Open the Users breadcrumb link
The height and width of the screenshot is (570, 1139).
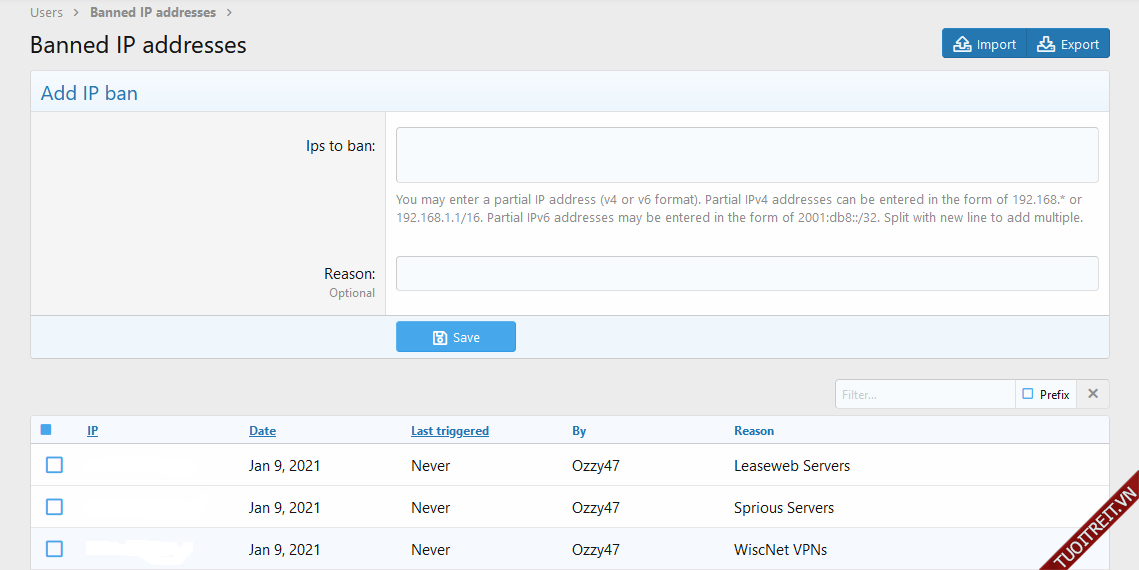tap(46, 13)
